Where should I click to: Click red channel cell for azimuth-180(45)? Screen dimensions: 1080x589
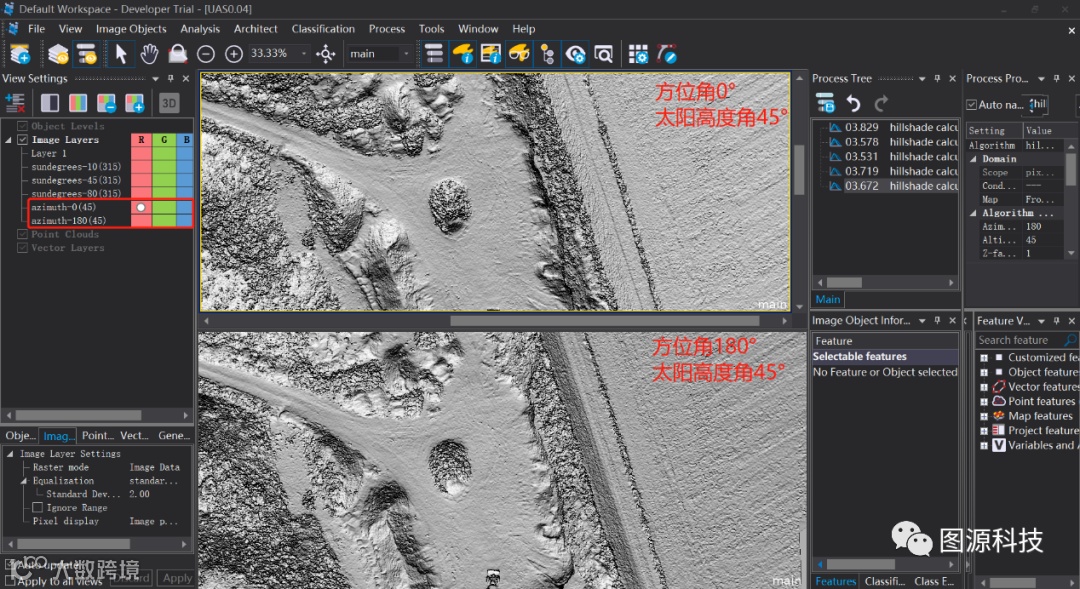141,220
